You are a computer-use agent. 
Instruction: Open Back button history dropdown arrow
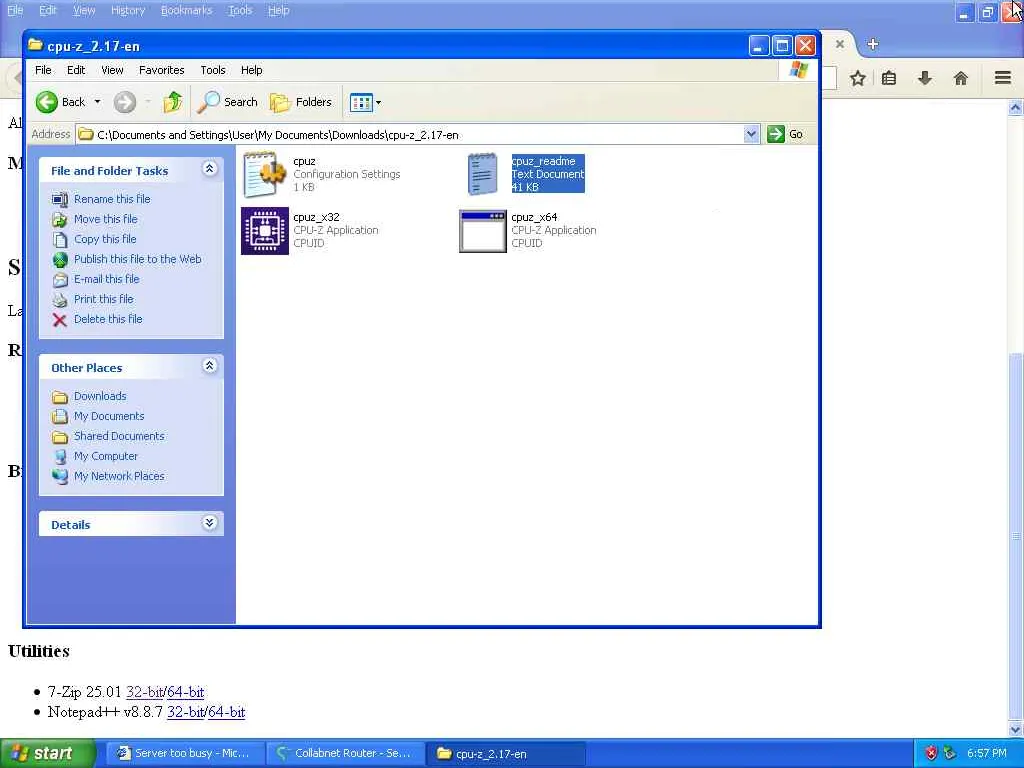pos(97,102)
